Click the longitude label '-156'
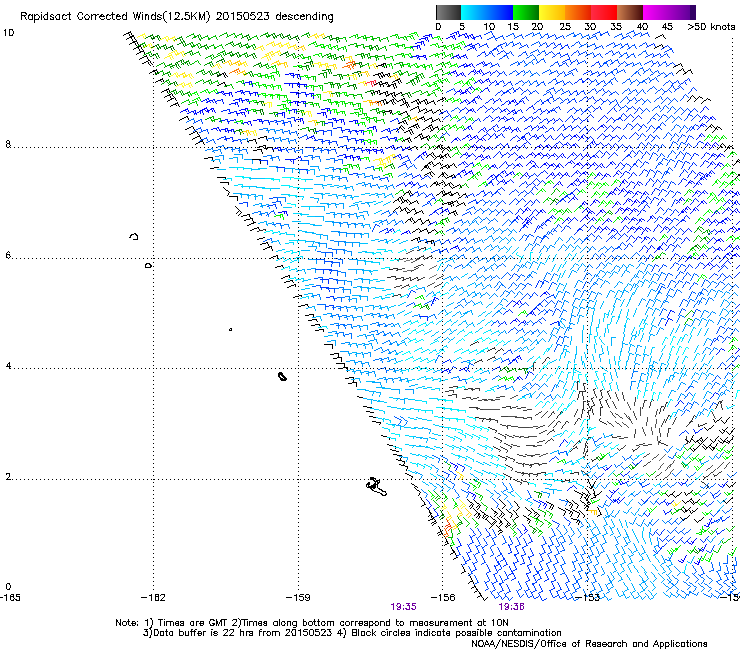The height and width of the screenshot is (650, 740). [x=443, y=598]
